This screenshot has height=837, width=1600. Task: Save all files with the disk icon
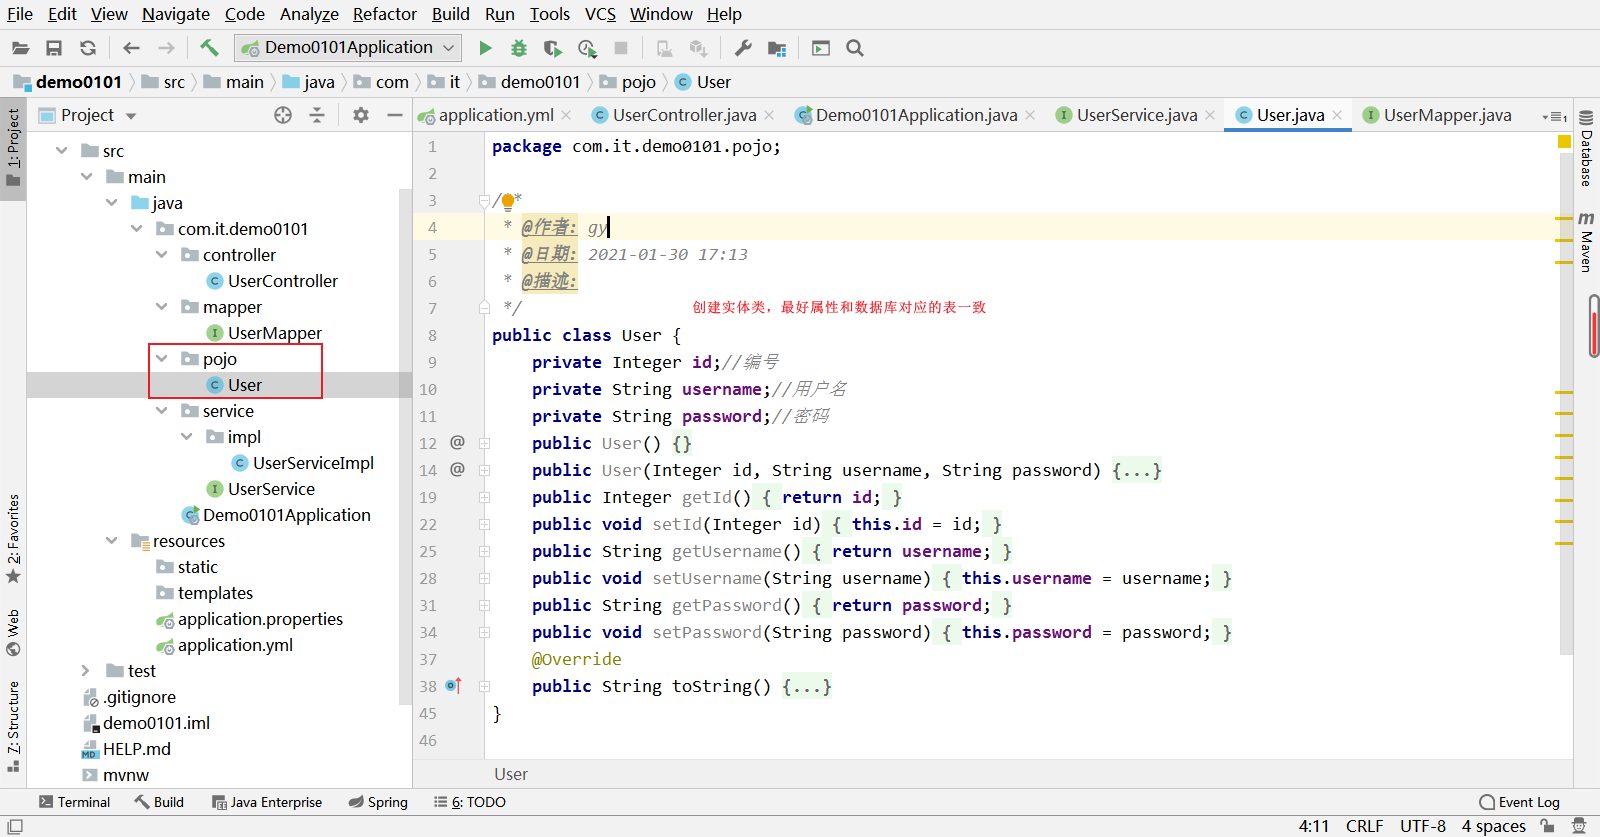54,48
